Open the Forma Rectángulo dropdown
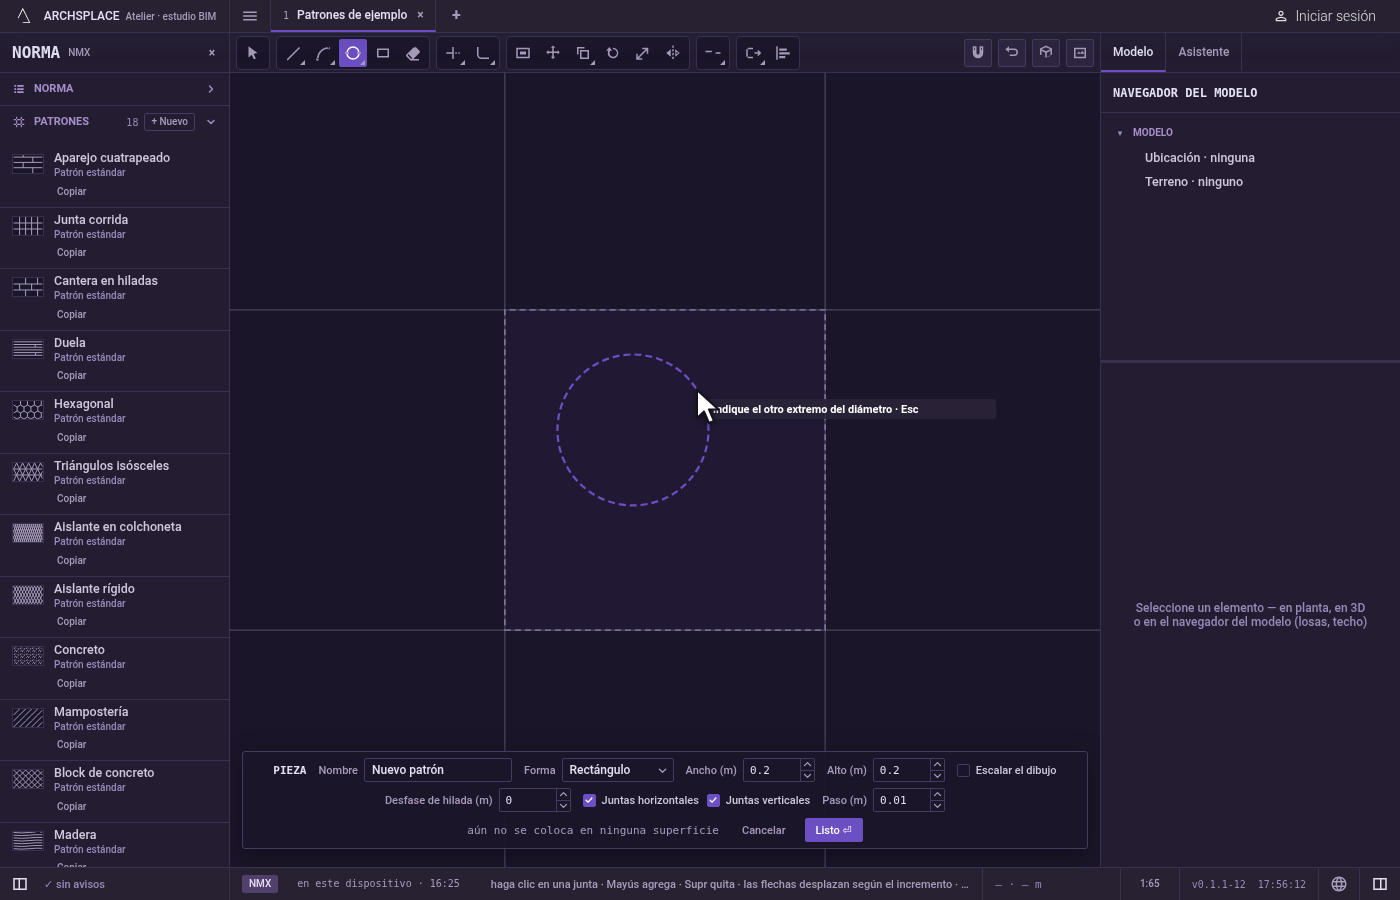This screenshot has height=900, width=1400. click(618, 770)
